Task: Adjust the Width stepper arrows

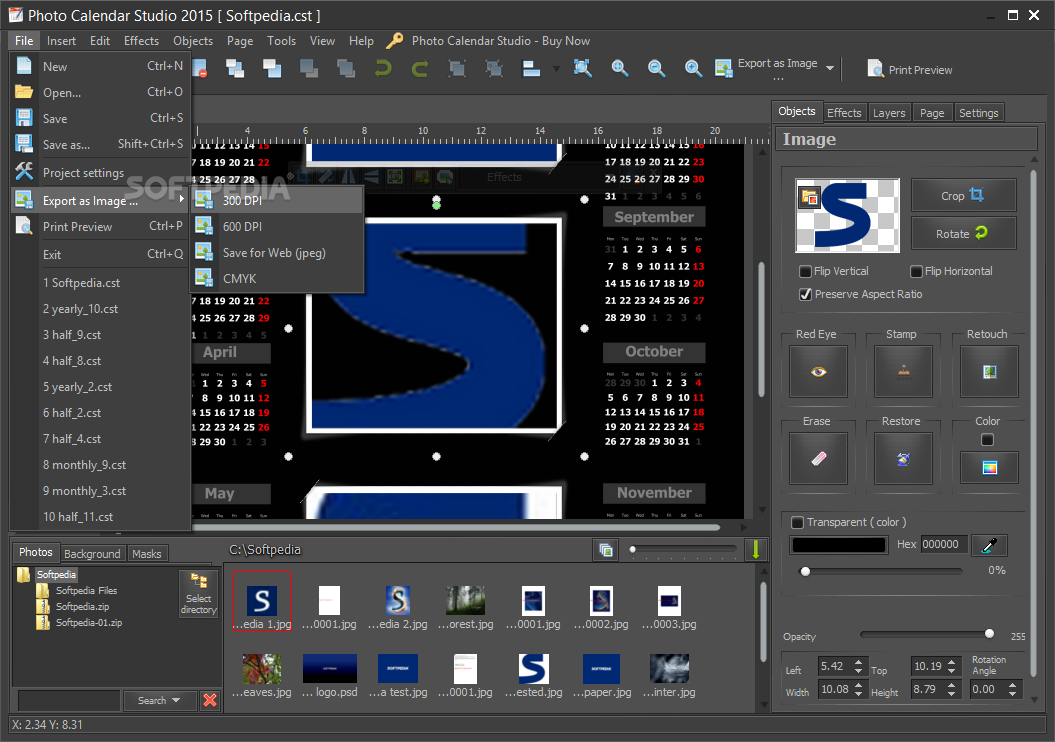Action: (859, 689)
